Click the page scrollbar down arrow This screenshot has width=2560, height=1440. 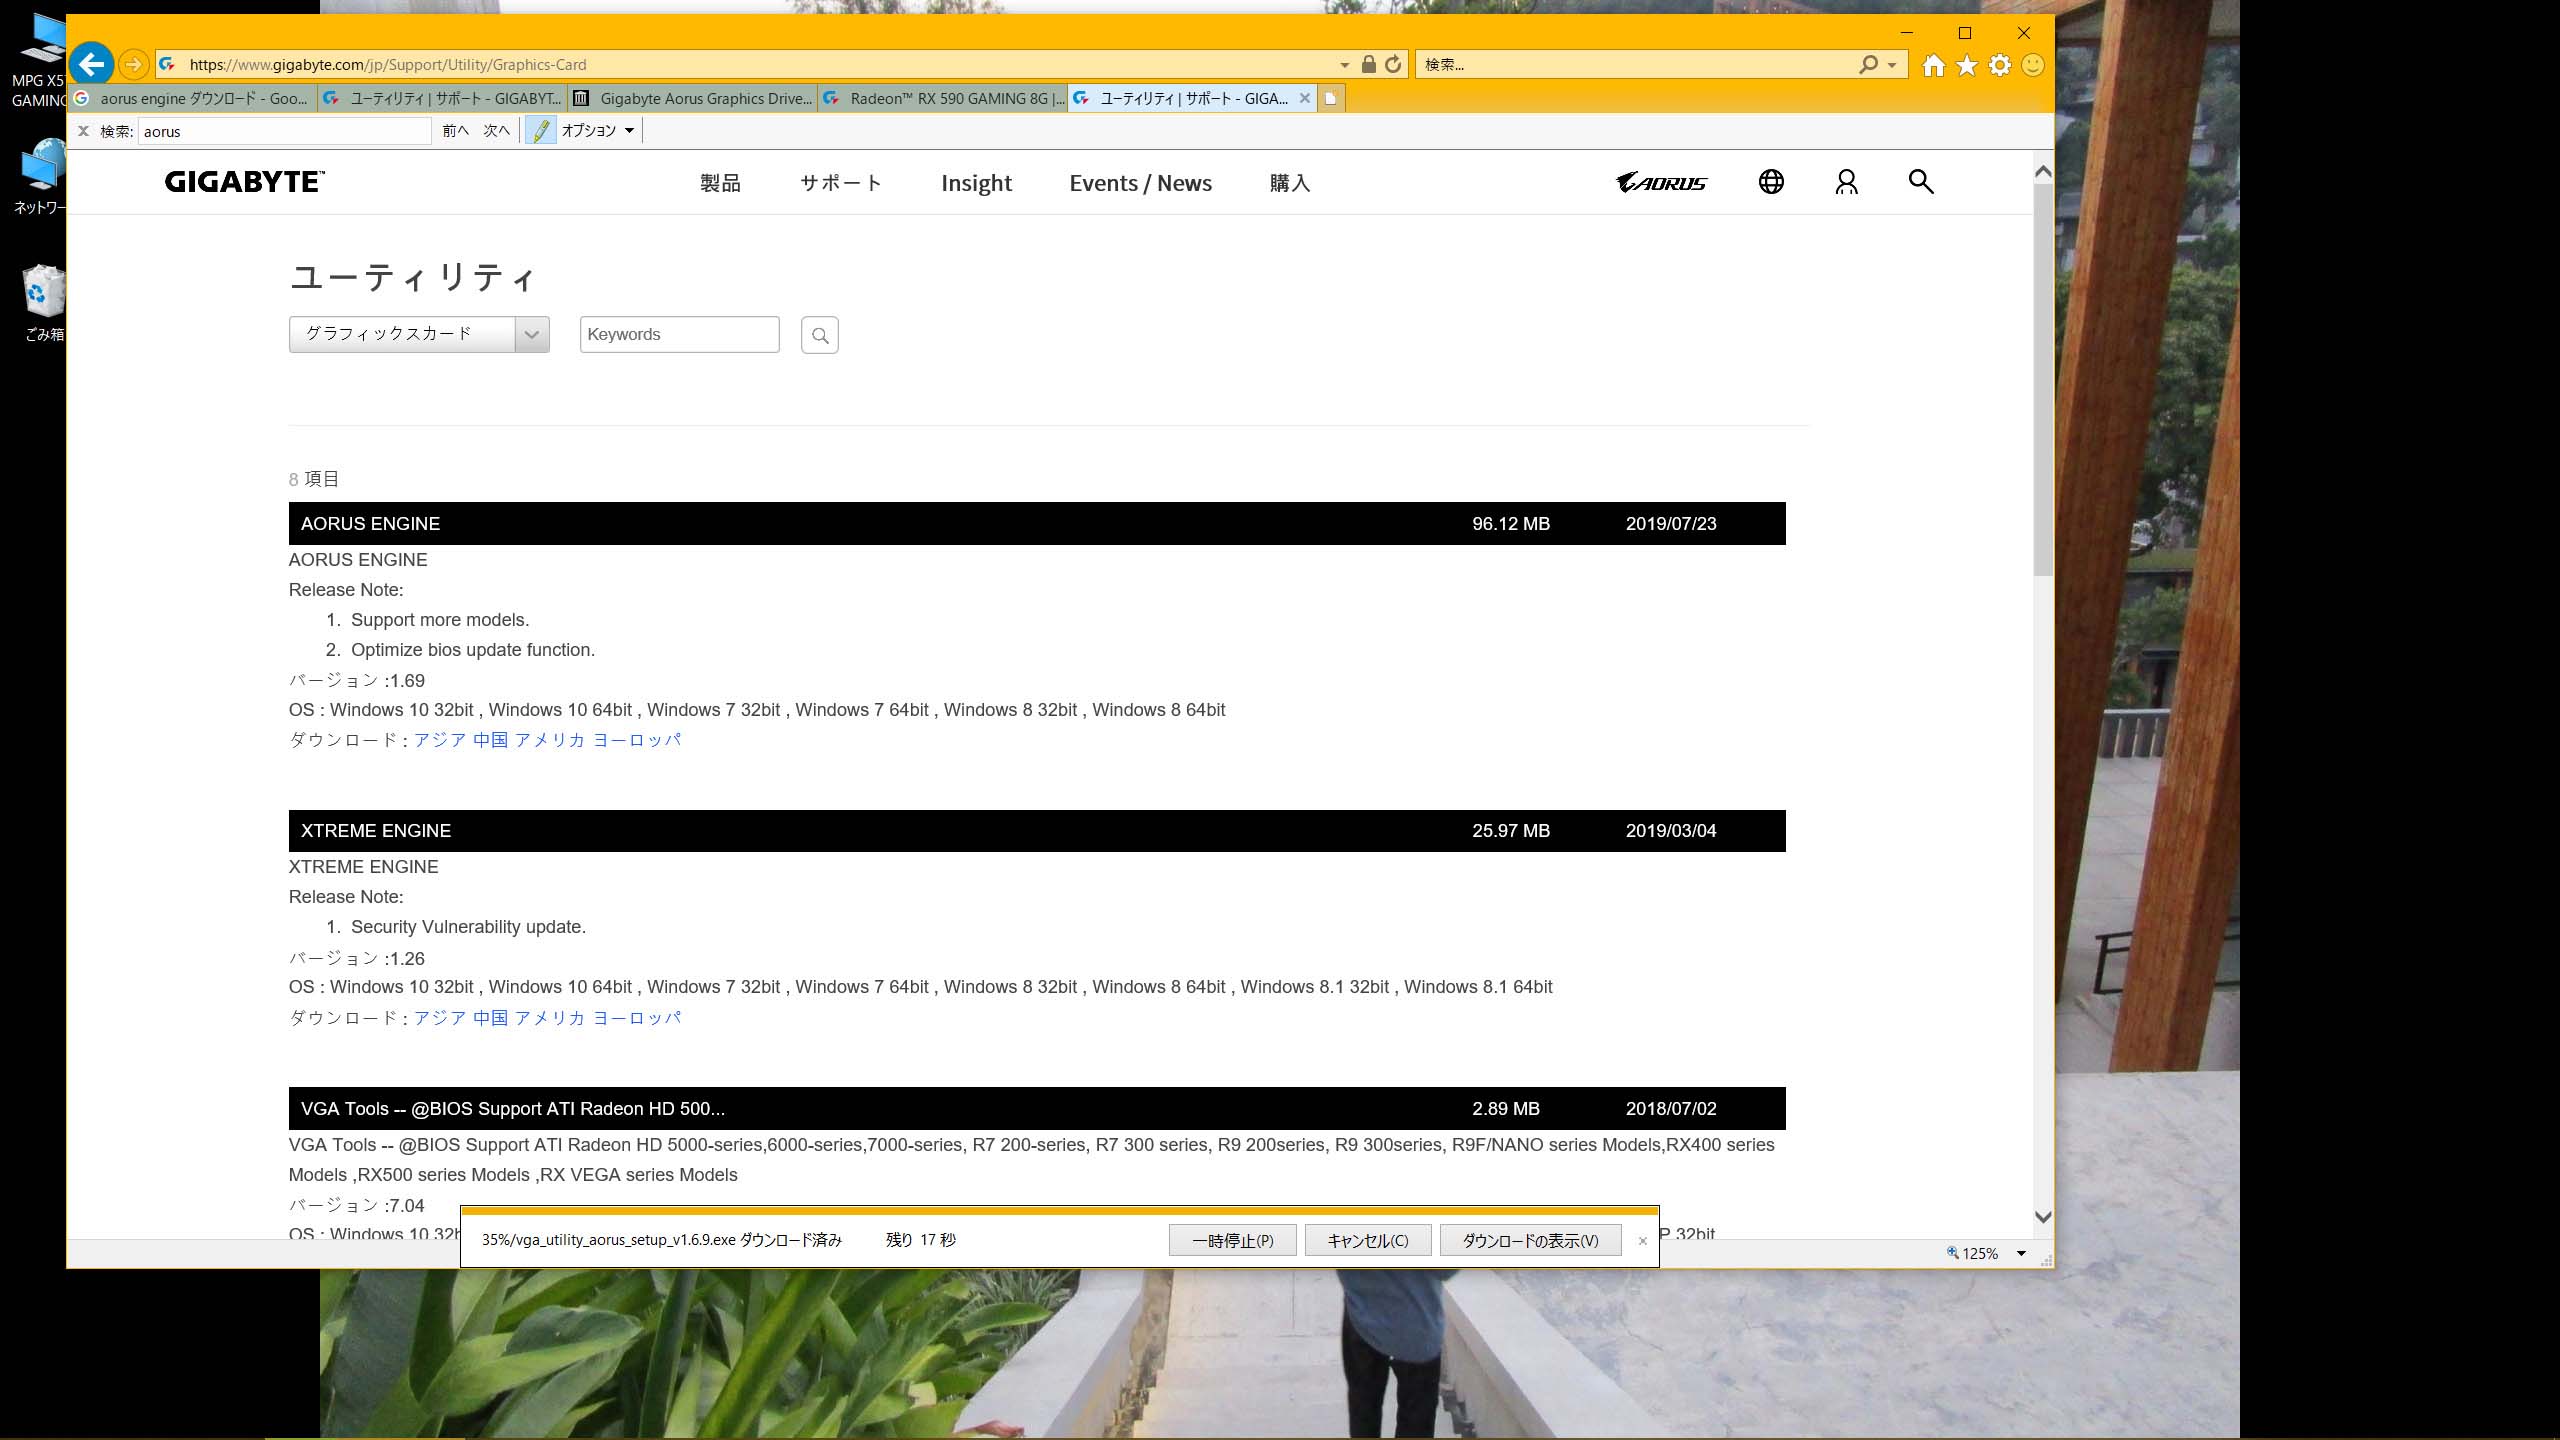(x=2043, y=1217)
